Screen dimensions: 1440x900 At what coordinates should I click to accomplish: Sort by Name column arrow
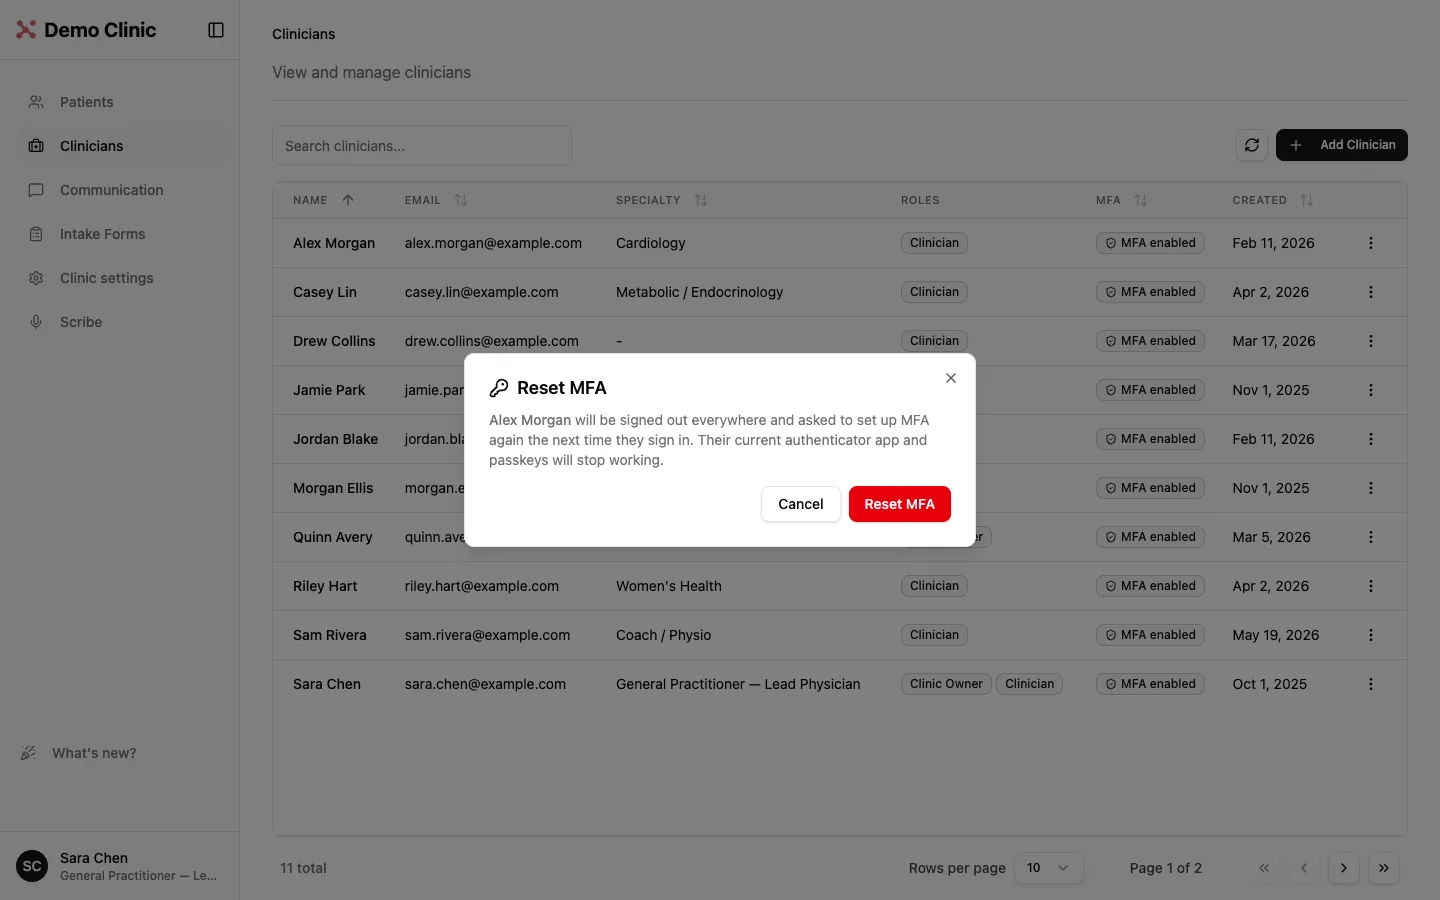(348, 200)
